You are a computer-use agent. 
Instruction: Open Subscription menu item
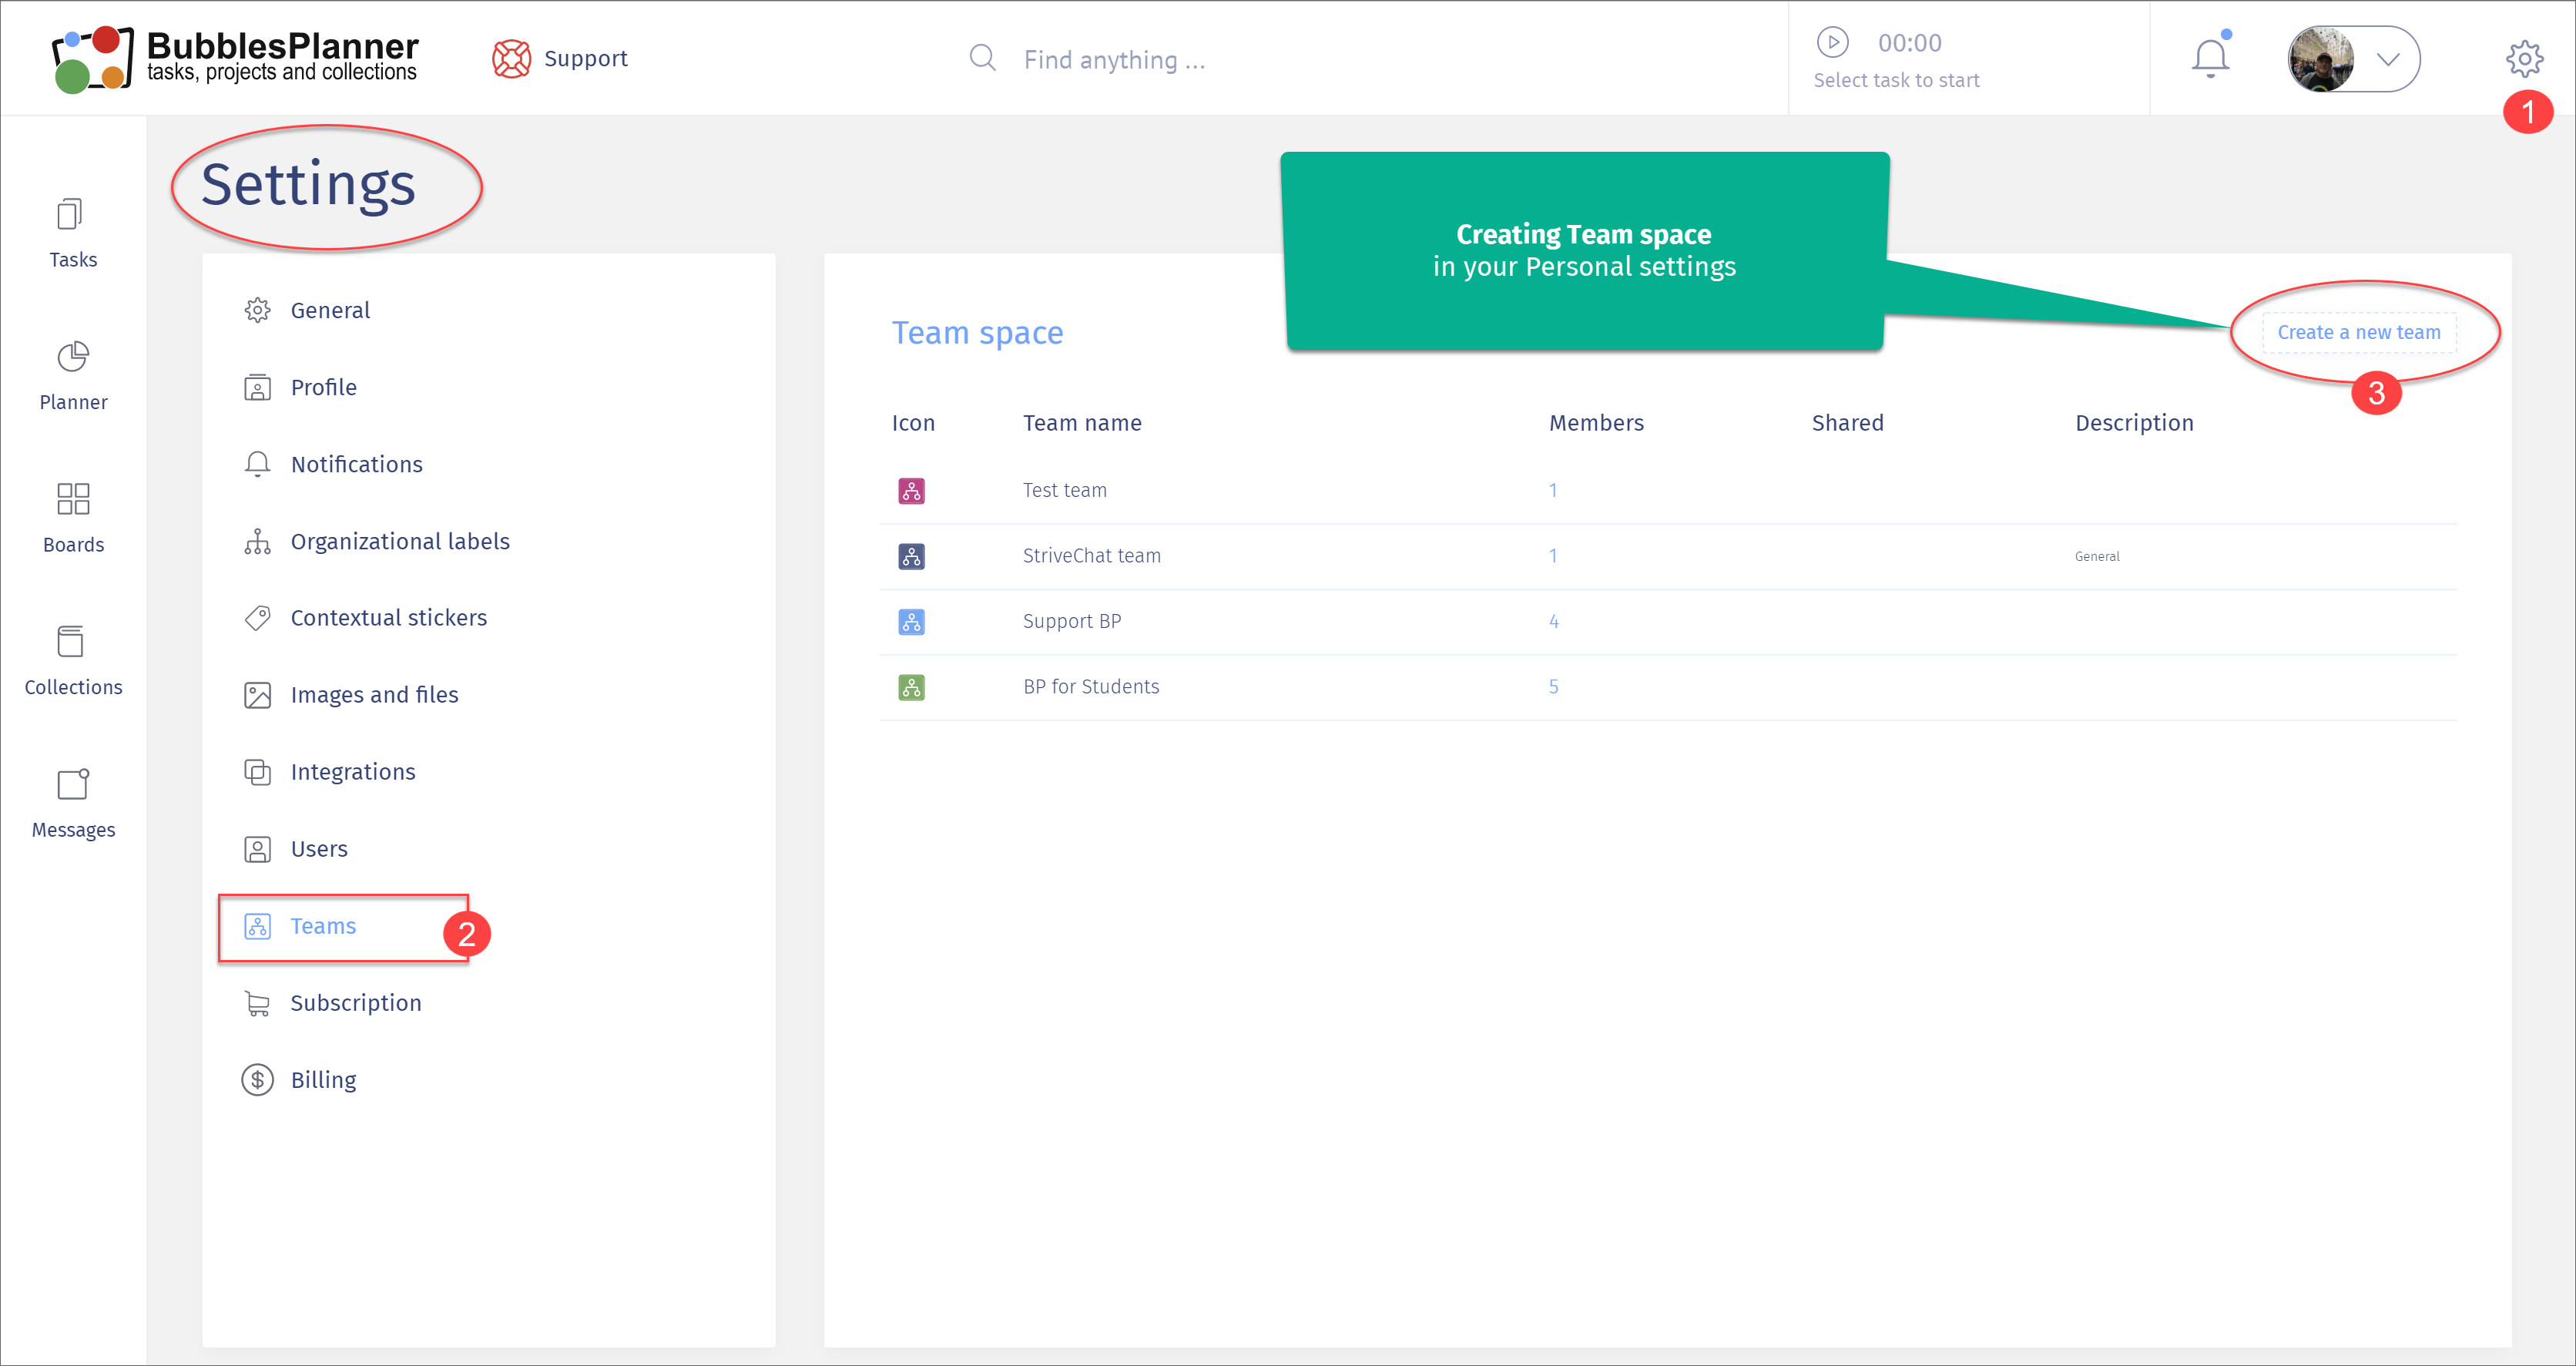pyautogui.click(x=355, y=1003)
